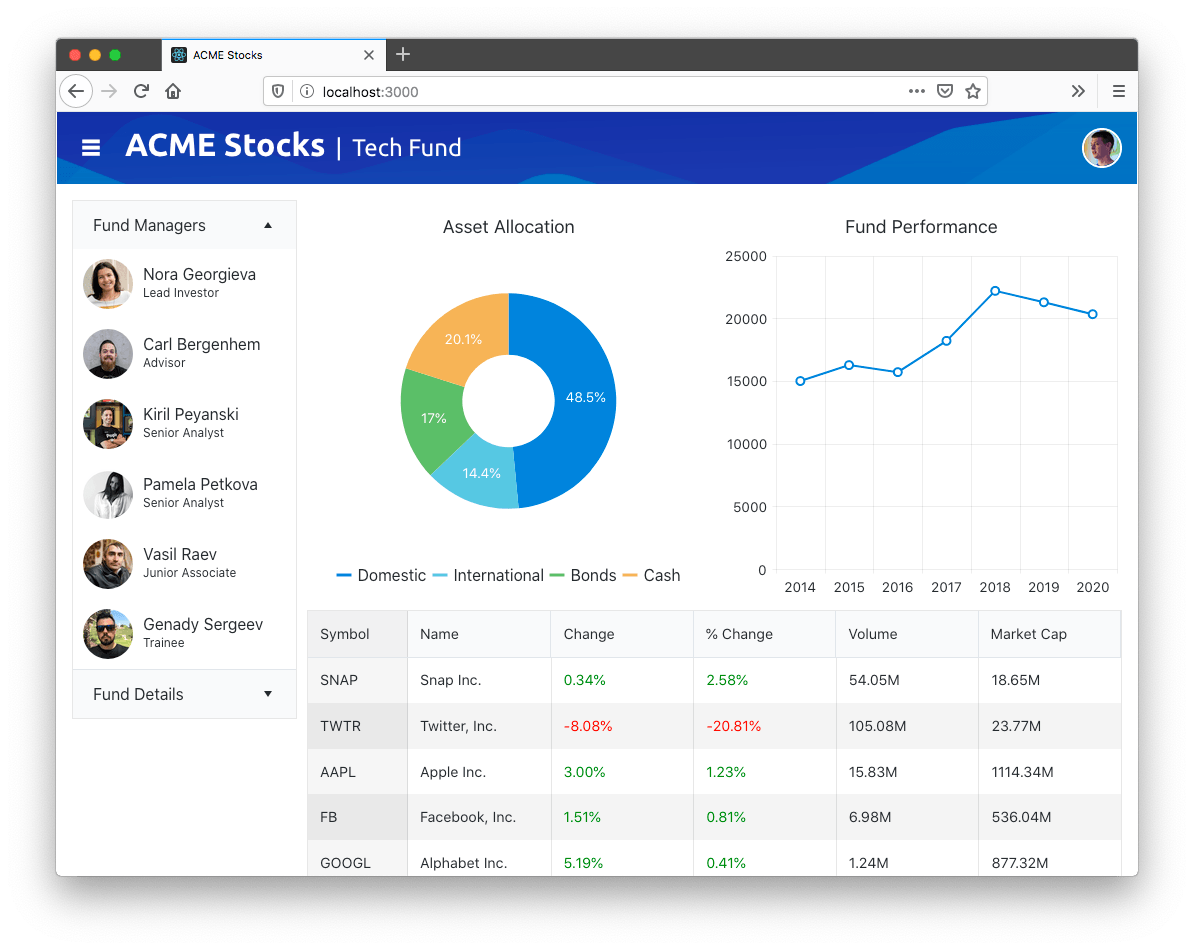Select the ACME Stocks browser tab
1194x950 pixels.
coord(273,55)
